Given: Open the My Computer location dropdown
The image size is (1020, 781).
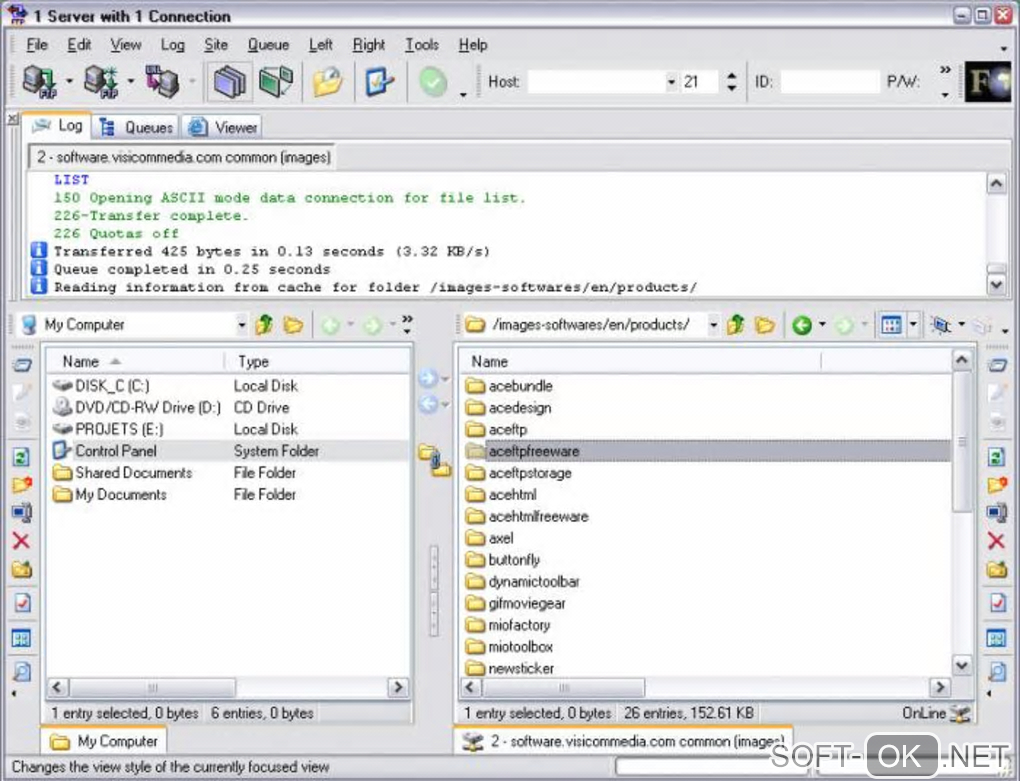Looking at the screenshot, I should pos(241,325).
